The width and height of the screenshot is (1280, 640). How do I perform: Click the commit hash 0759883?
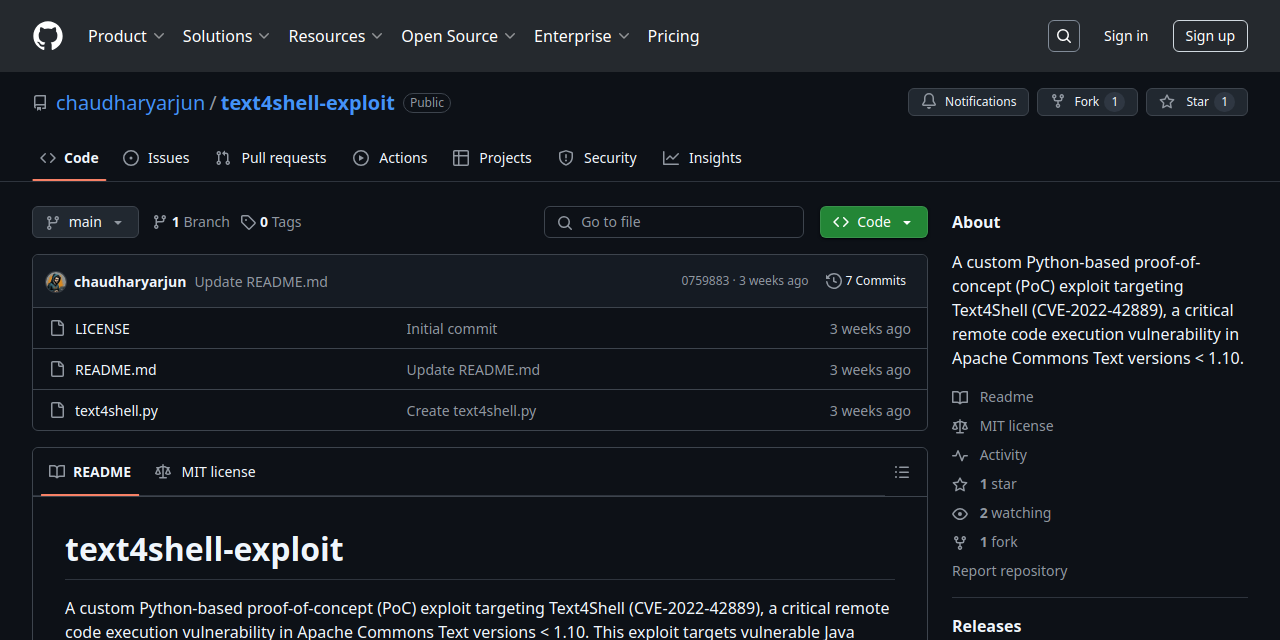point(705,281)
